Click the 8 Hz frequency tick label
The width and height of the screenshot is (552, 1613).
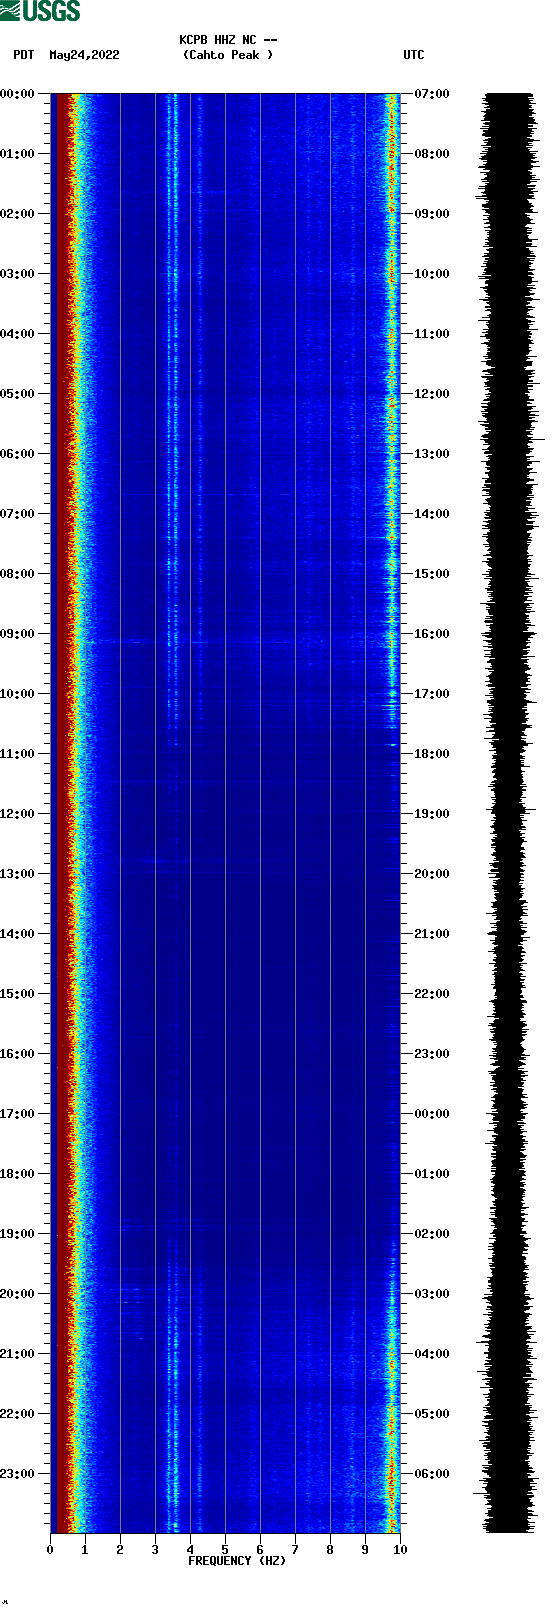[x=330, y=1550]
